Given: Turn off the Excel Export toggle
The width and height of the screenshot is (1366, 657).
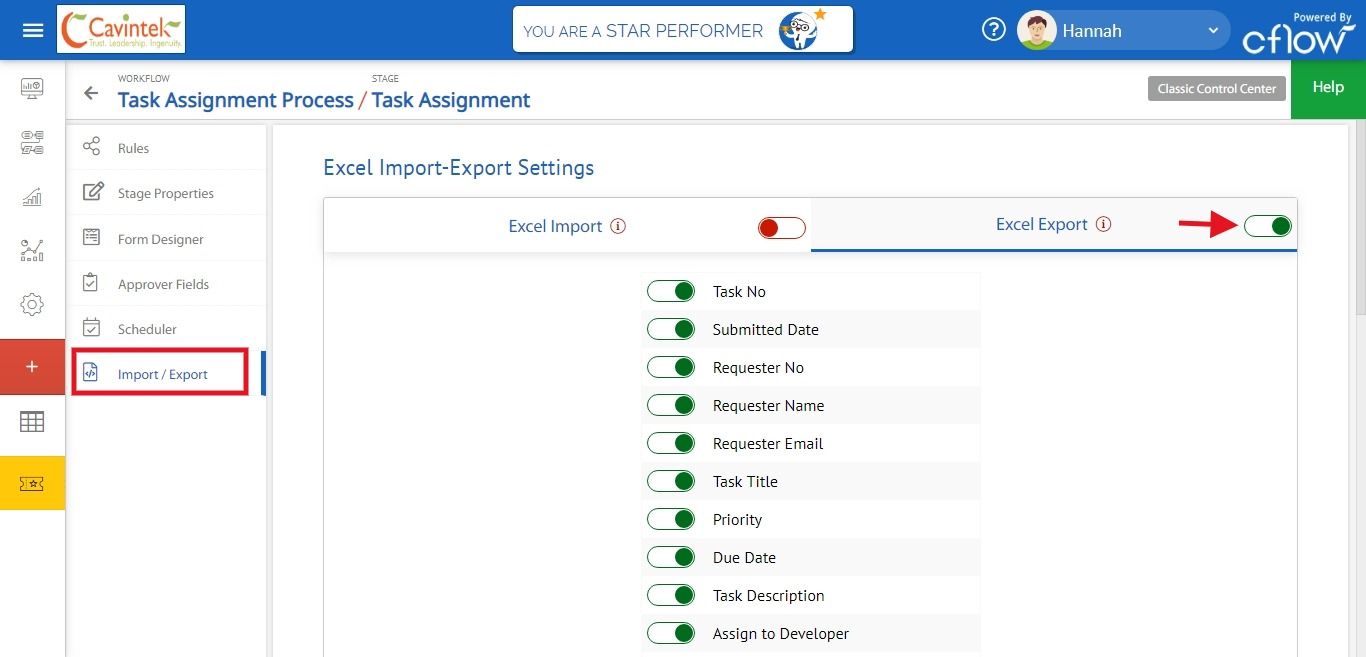Looking at the screenshot, I should (x=1268, y=226).
